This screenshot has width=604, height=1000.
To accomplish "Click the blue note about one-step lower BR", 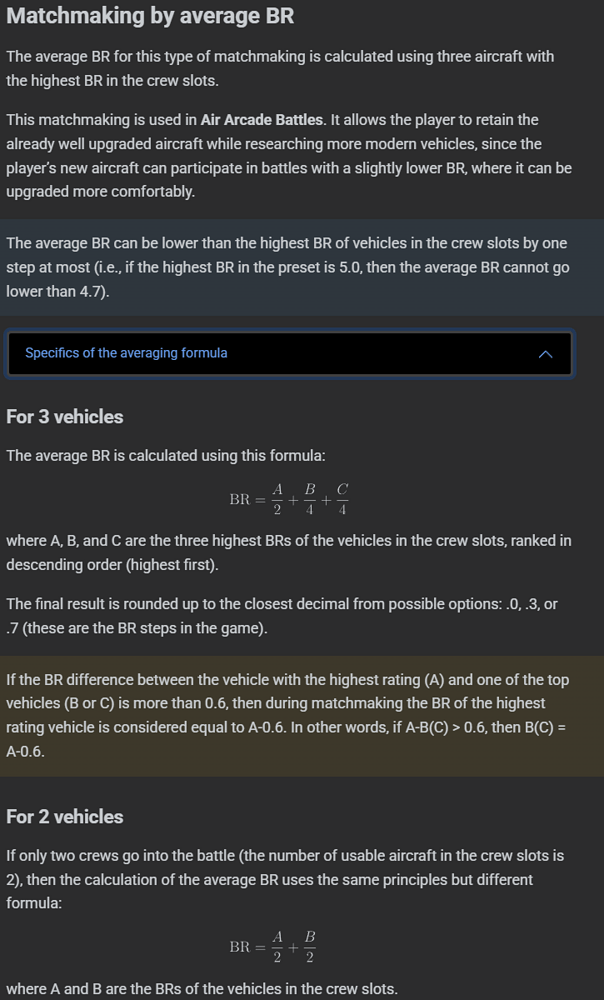I will click(288, 267).
